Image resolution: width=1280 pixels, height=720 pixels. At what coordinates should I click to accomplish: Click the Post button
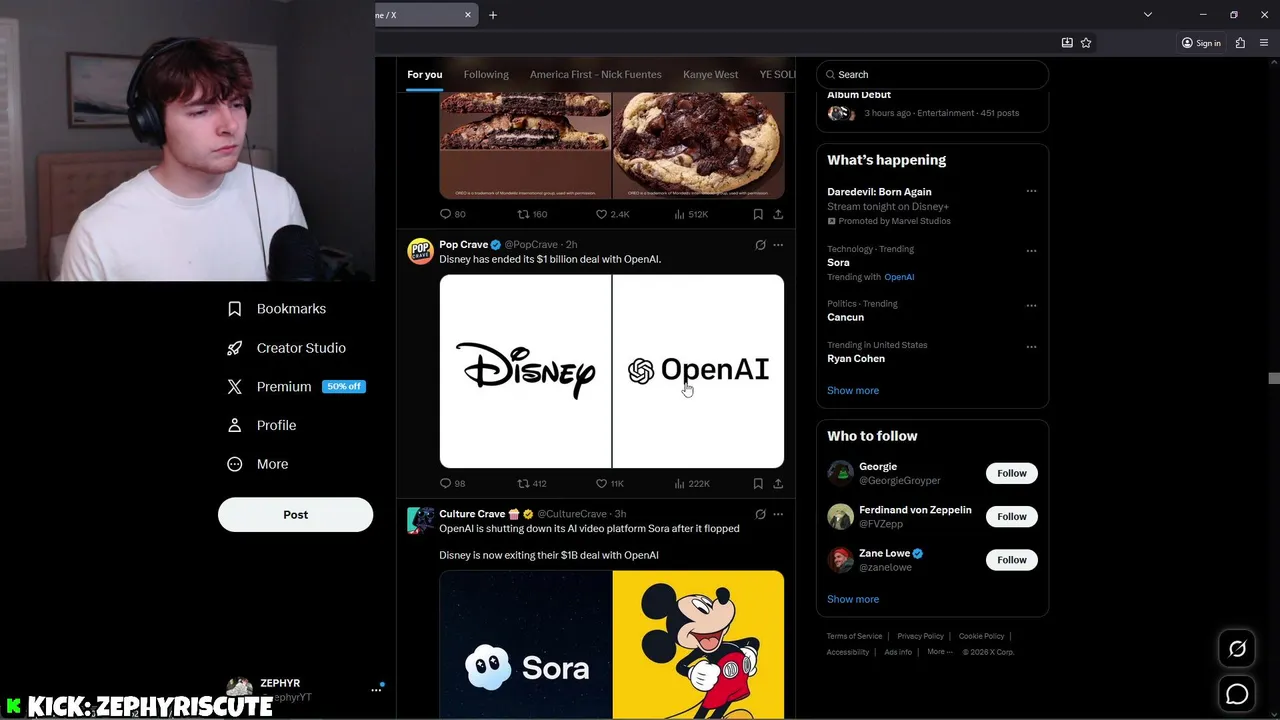click(x=295, y=514)
